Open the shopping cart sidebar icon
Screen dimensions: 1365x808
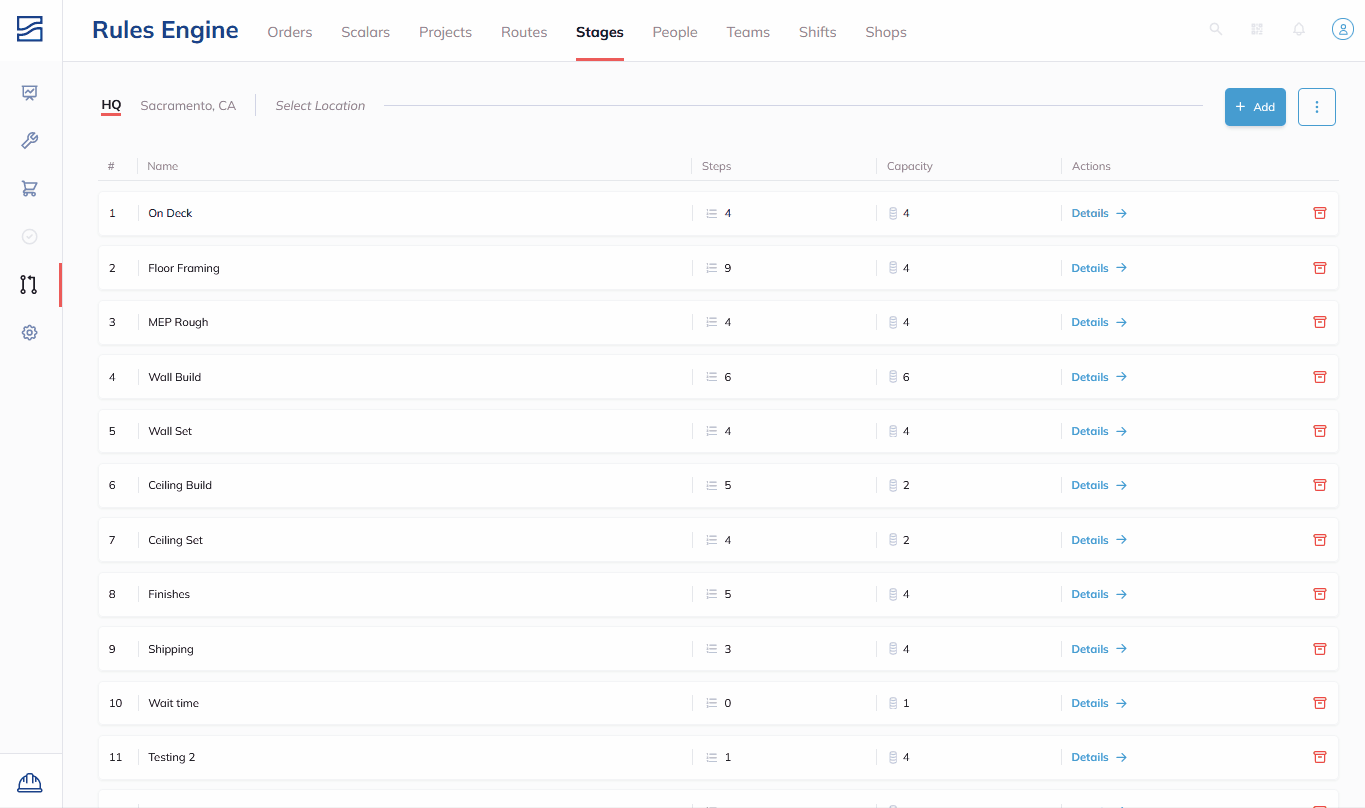point(30,189)
